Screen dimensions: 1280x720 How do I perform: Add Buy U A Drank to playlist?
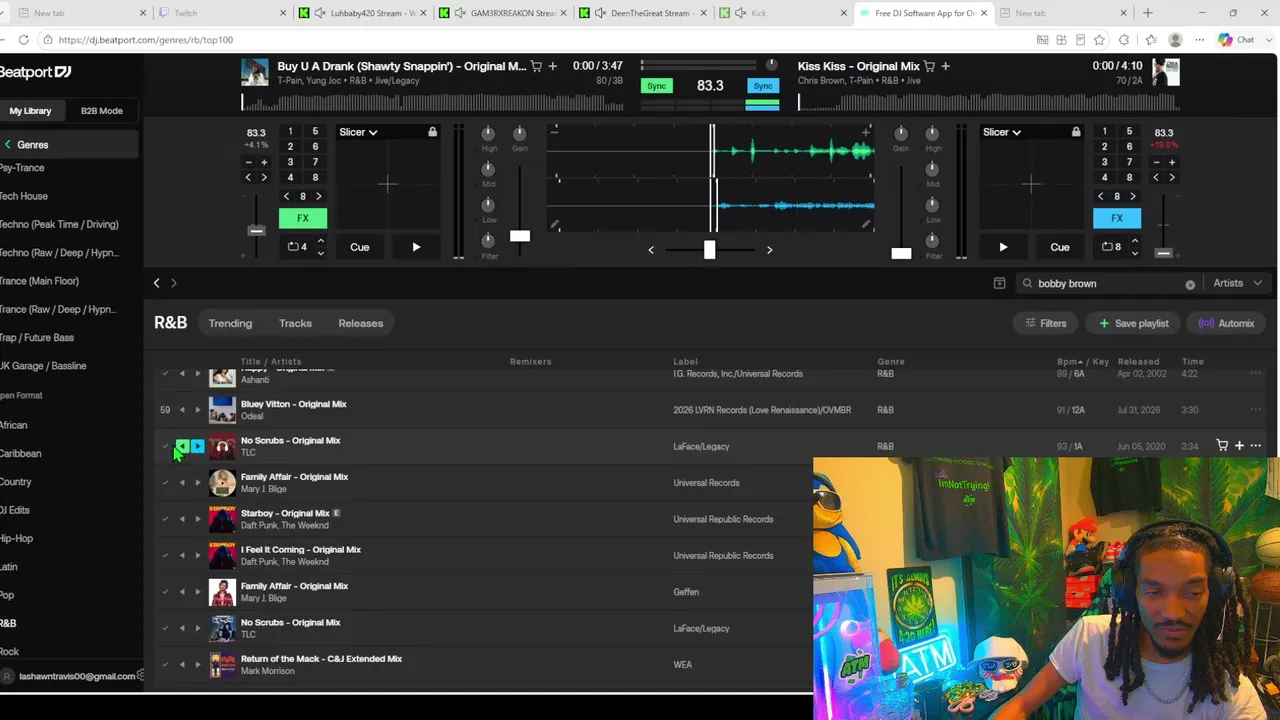point(552,66)
